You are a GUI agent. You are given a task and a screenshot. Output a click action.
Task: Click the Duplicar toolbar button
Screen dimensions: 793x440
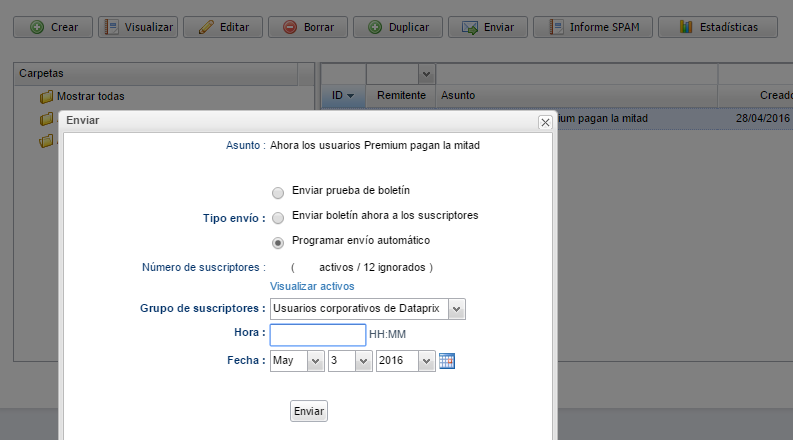(398, 27)
